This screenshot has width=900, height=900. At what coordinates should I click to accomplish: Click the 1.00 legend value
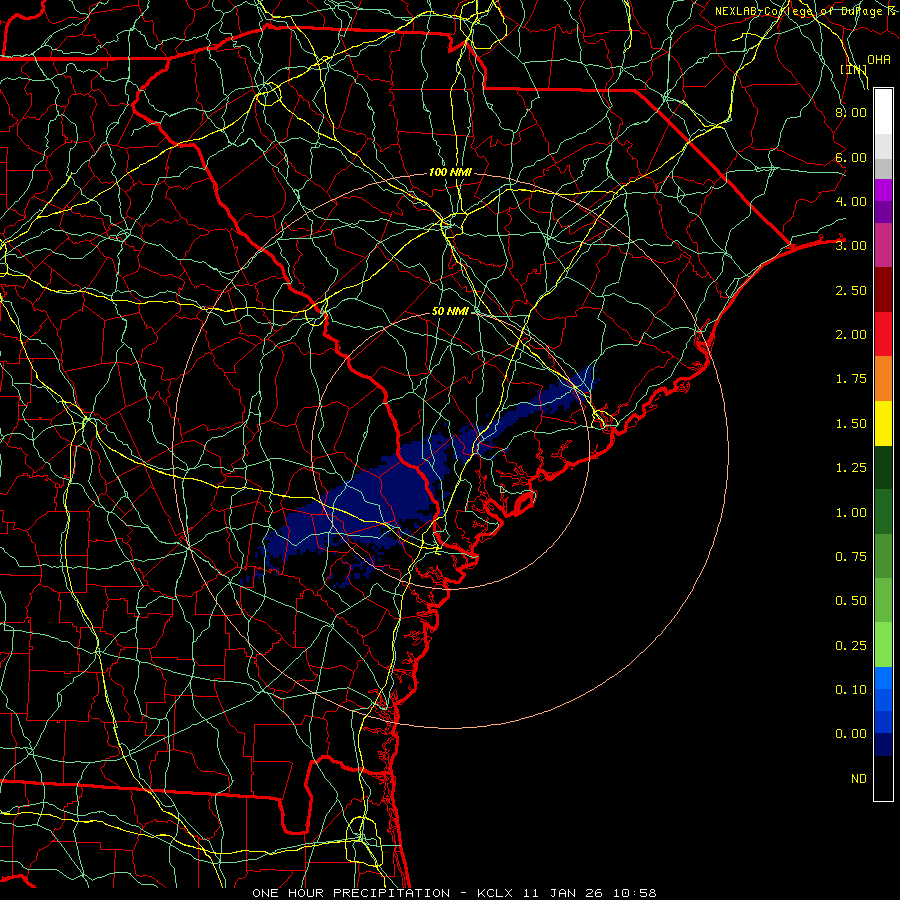click(851, 513)
